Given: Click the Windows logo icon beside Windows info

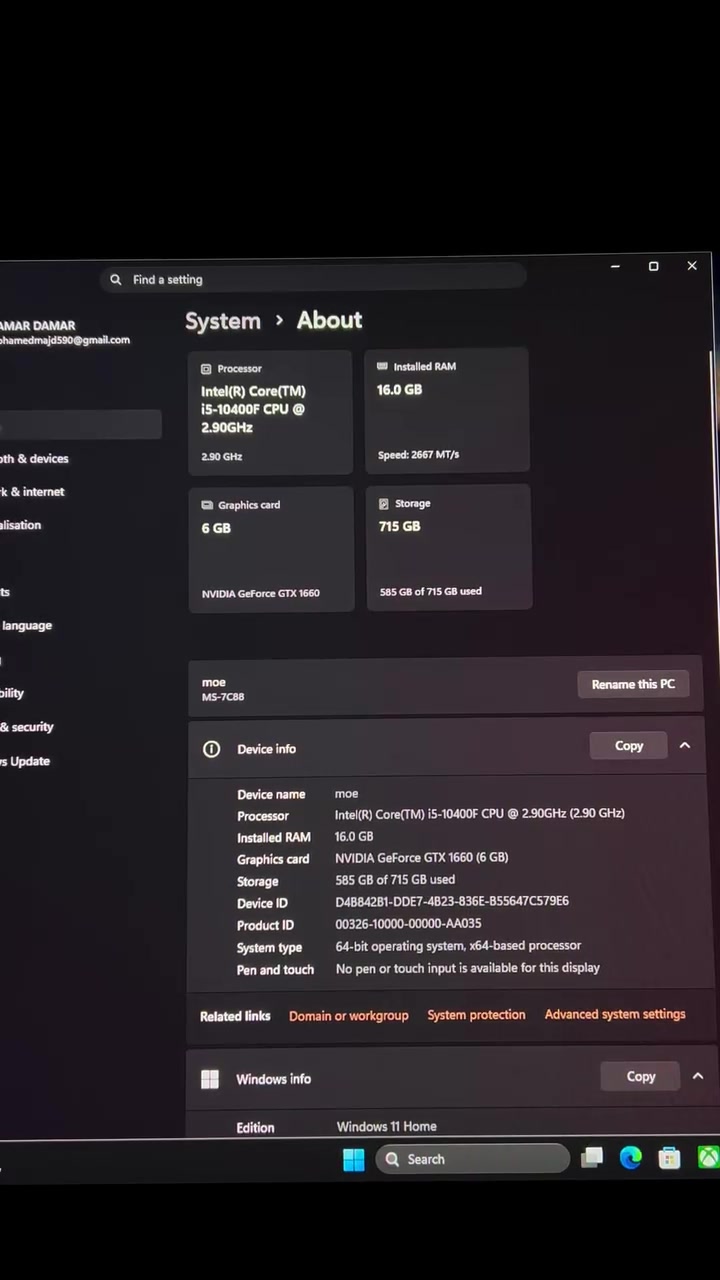Looking at the screenshot, I should [x=210, y=1079].
